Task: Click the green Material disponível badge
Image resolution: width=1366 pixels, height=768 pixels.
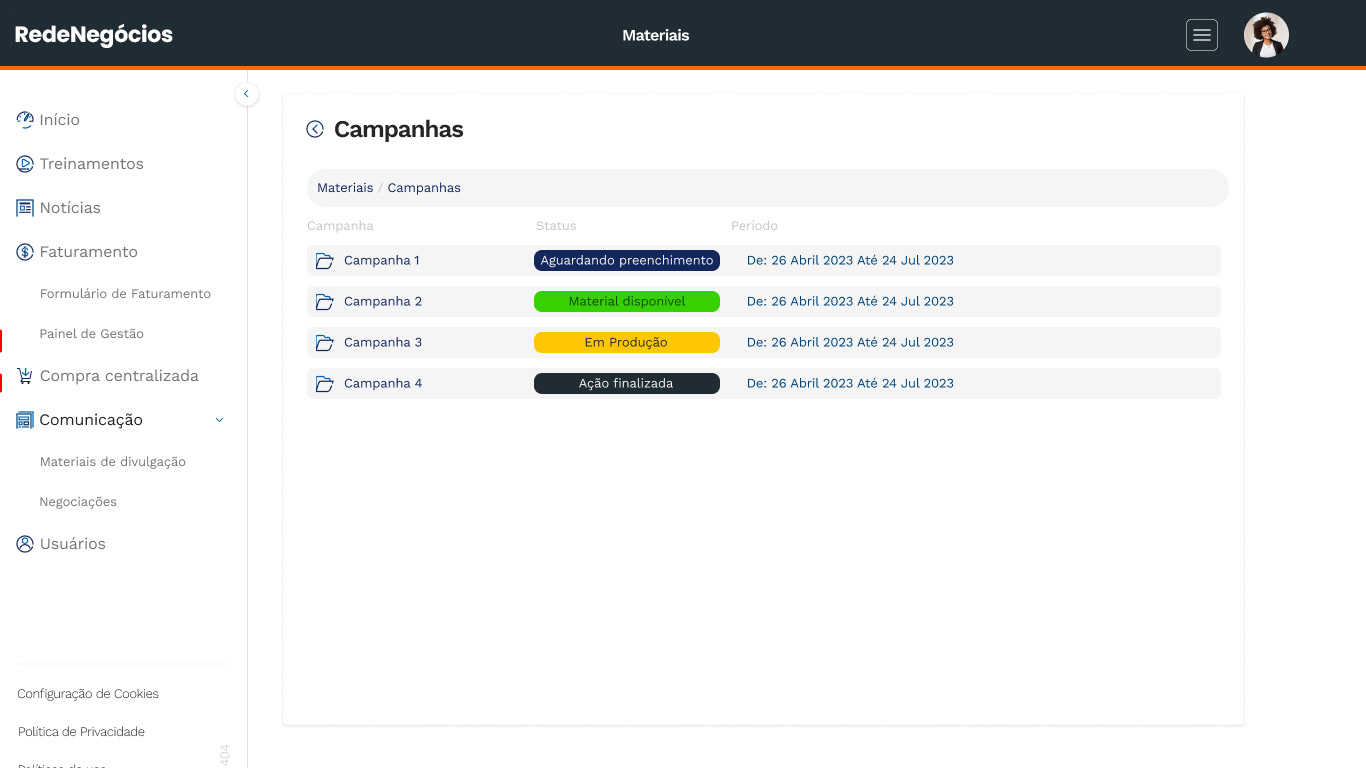Action: point(626,301)
